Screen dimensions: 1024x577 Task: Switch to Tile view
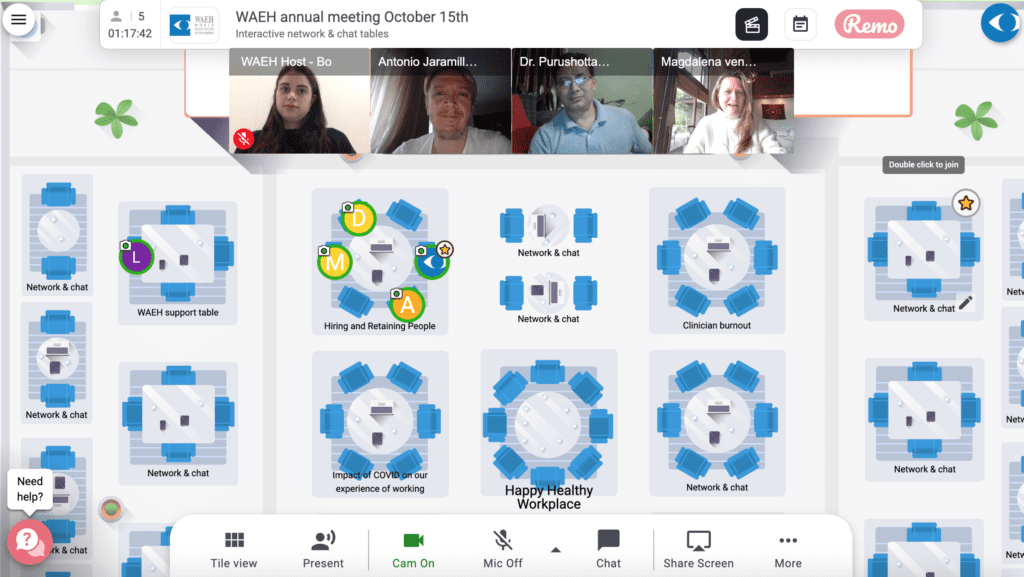234,550
